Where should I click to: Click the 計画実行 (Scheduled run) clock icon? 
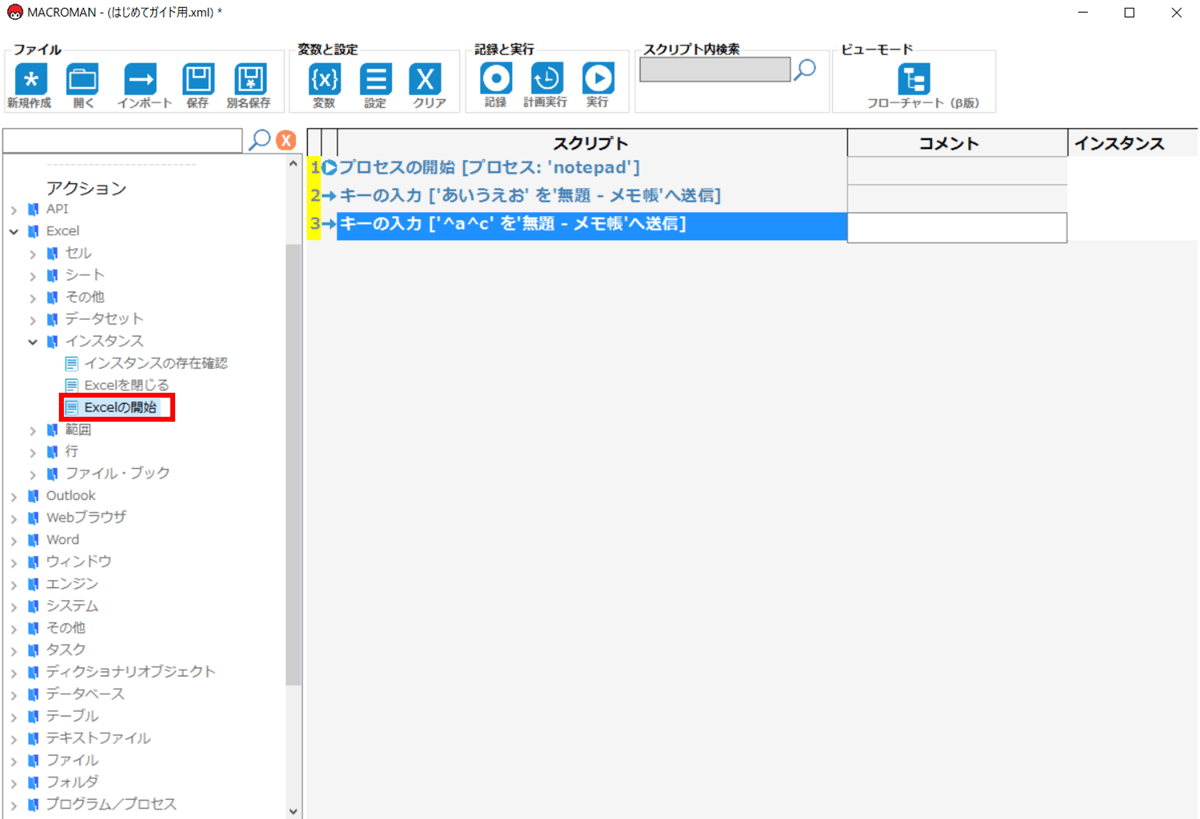546,78
